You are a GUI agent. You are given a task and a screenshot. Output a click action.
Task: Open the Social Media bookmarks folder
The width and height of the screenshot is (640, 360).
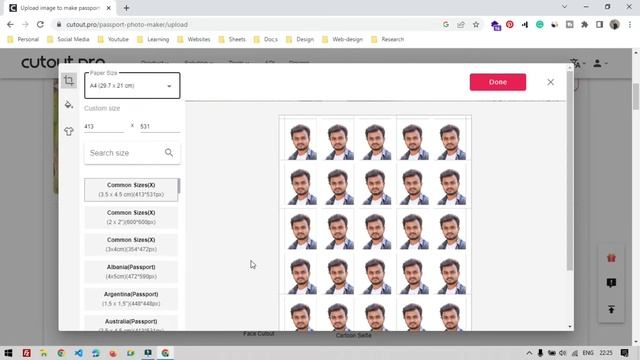68,39
